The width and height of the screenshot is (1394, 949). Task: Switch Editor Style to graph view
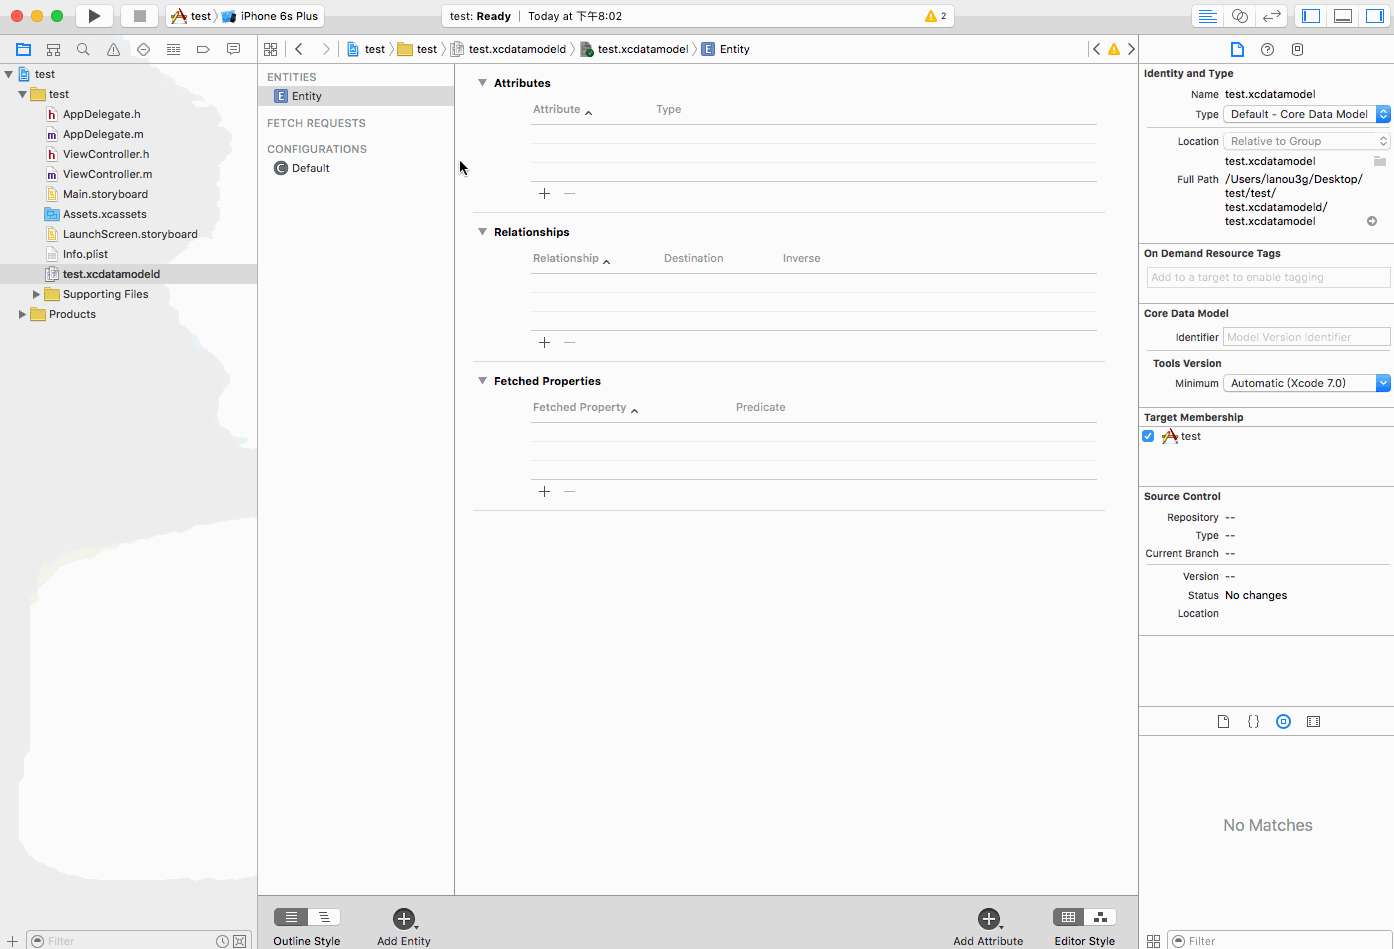(1100, 917)
